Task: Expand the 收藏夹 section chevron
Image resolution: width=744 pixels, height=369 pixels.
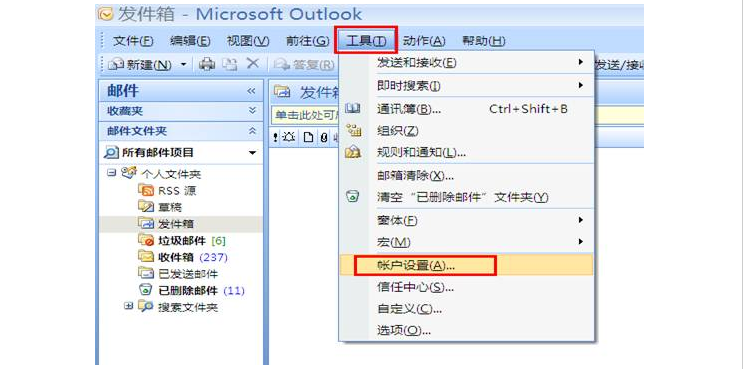Action: [252, 111]
